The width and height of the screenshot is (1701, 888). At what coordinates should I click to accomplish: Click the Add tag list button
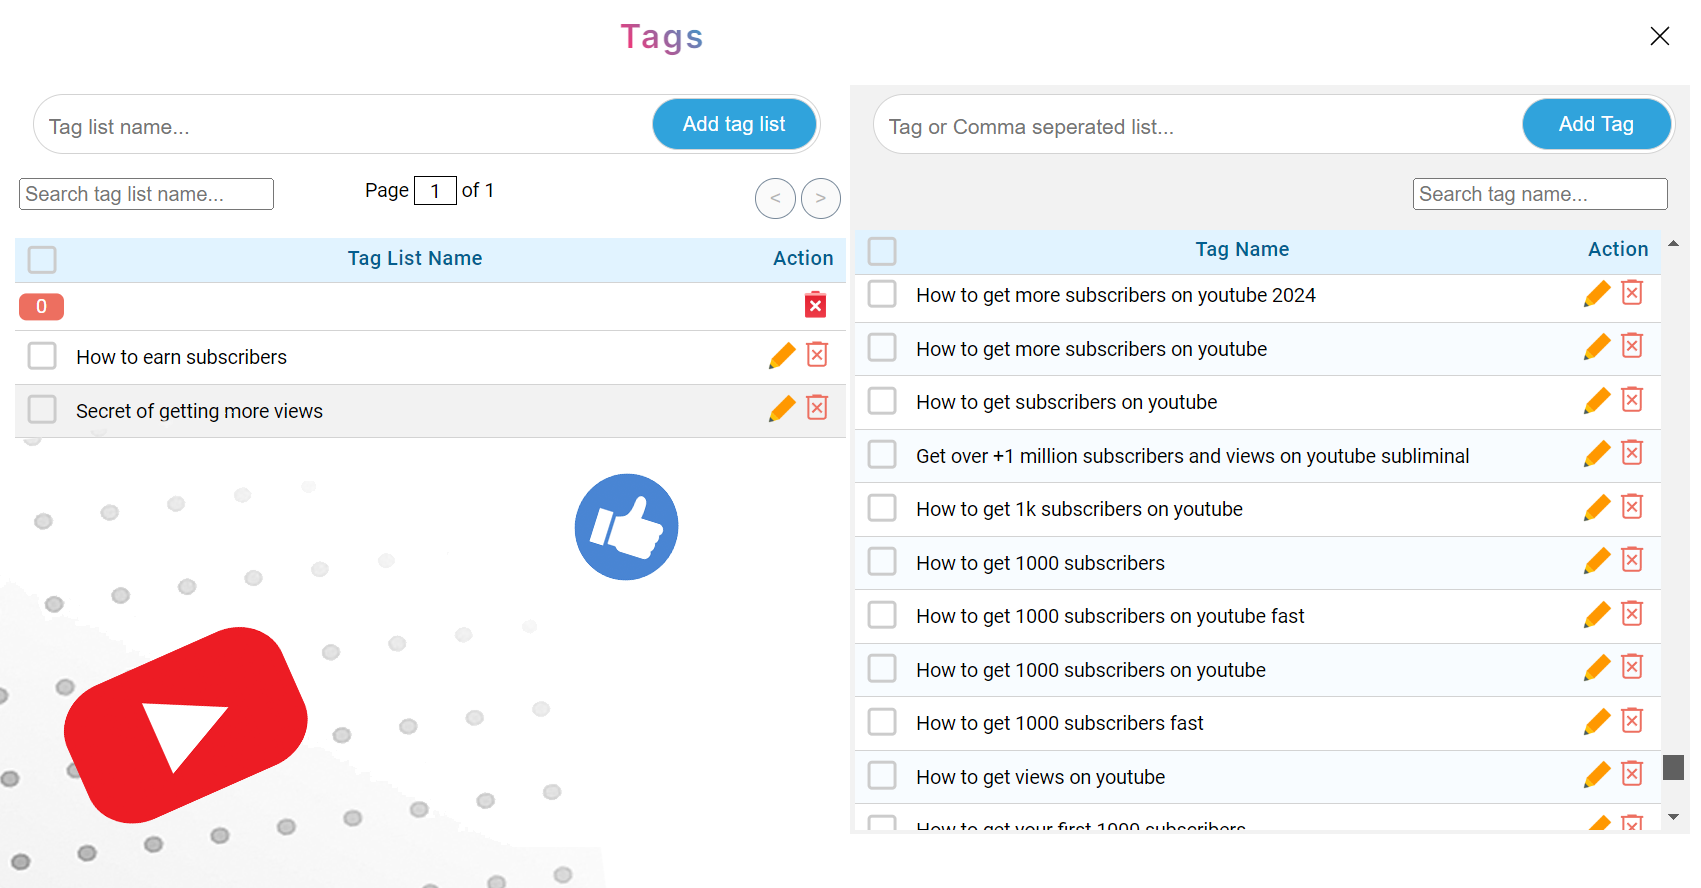tap(734, 124)
